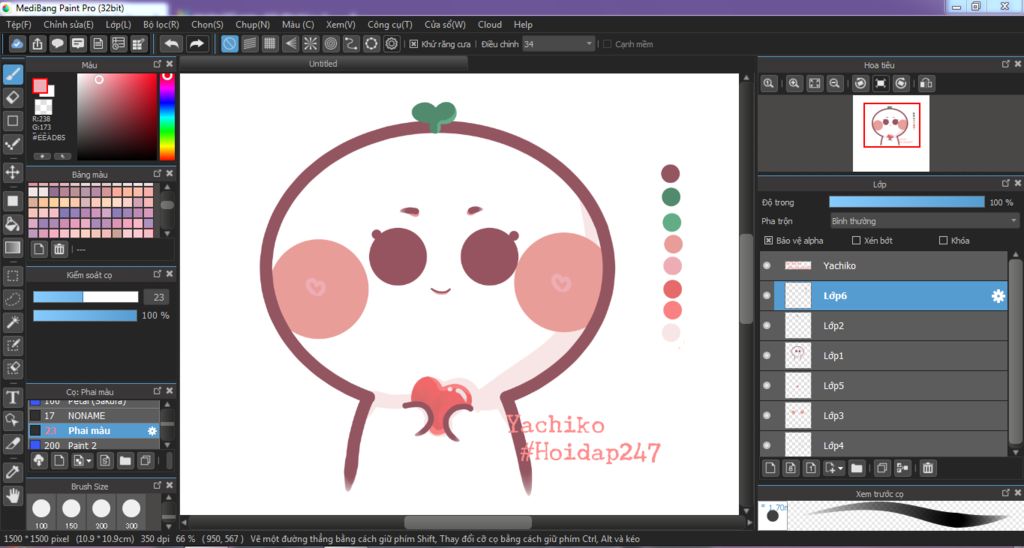Image resolution: width=1024 pixels, height=548 pixels.
Task: Select the Magic Wand tool
Action: 12,322
